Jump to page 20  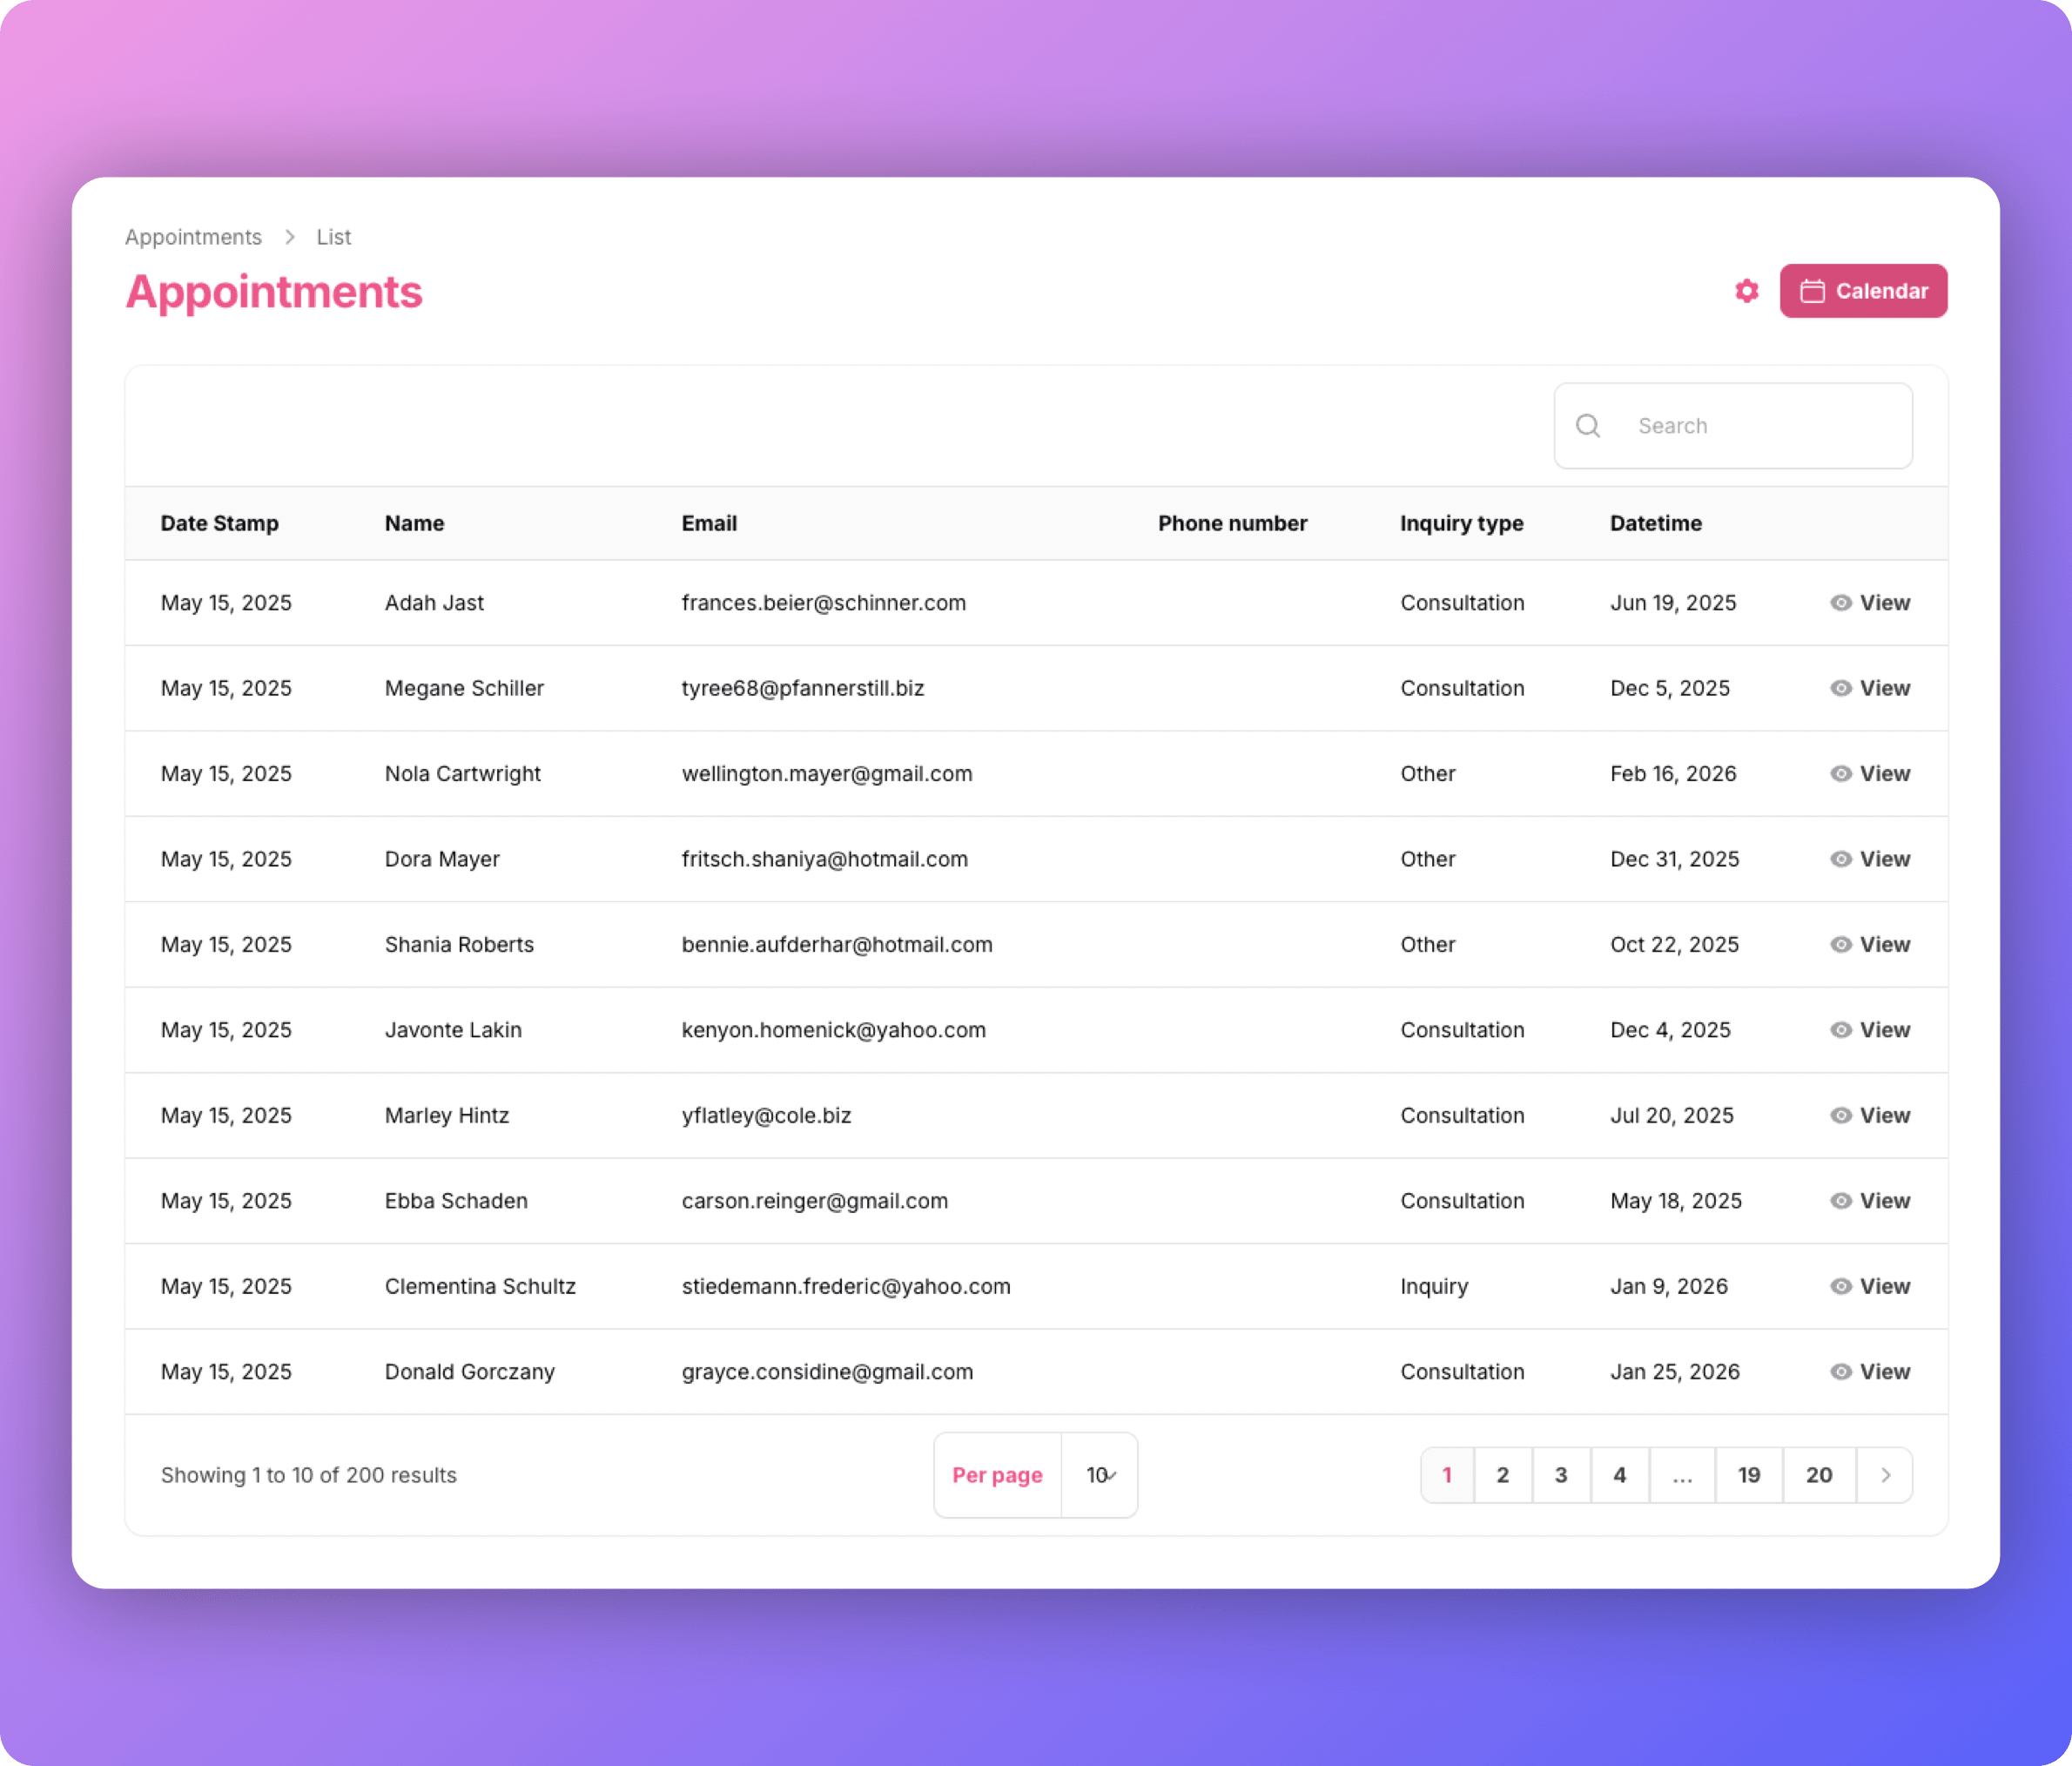pos(1819,1475)
